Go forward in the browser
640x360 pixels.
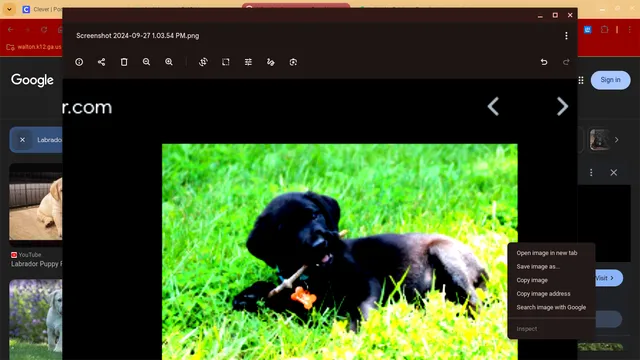27,30
